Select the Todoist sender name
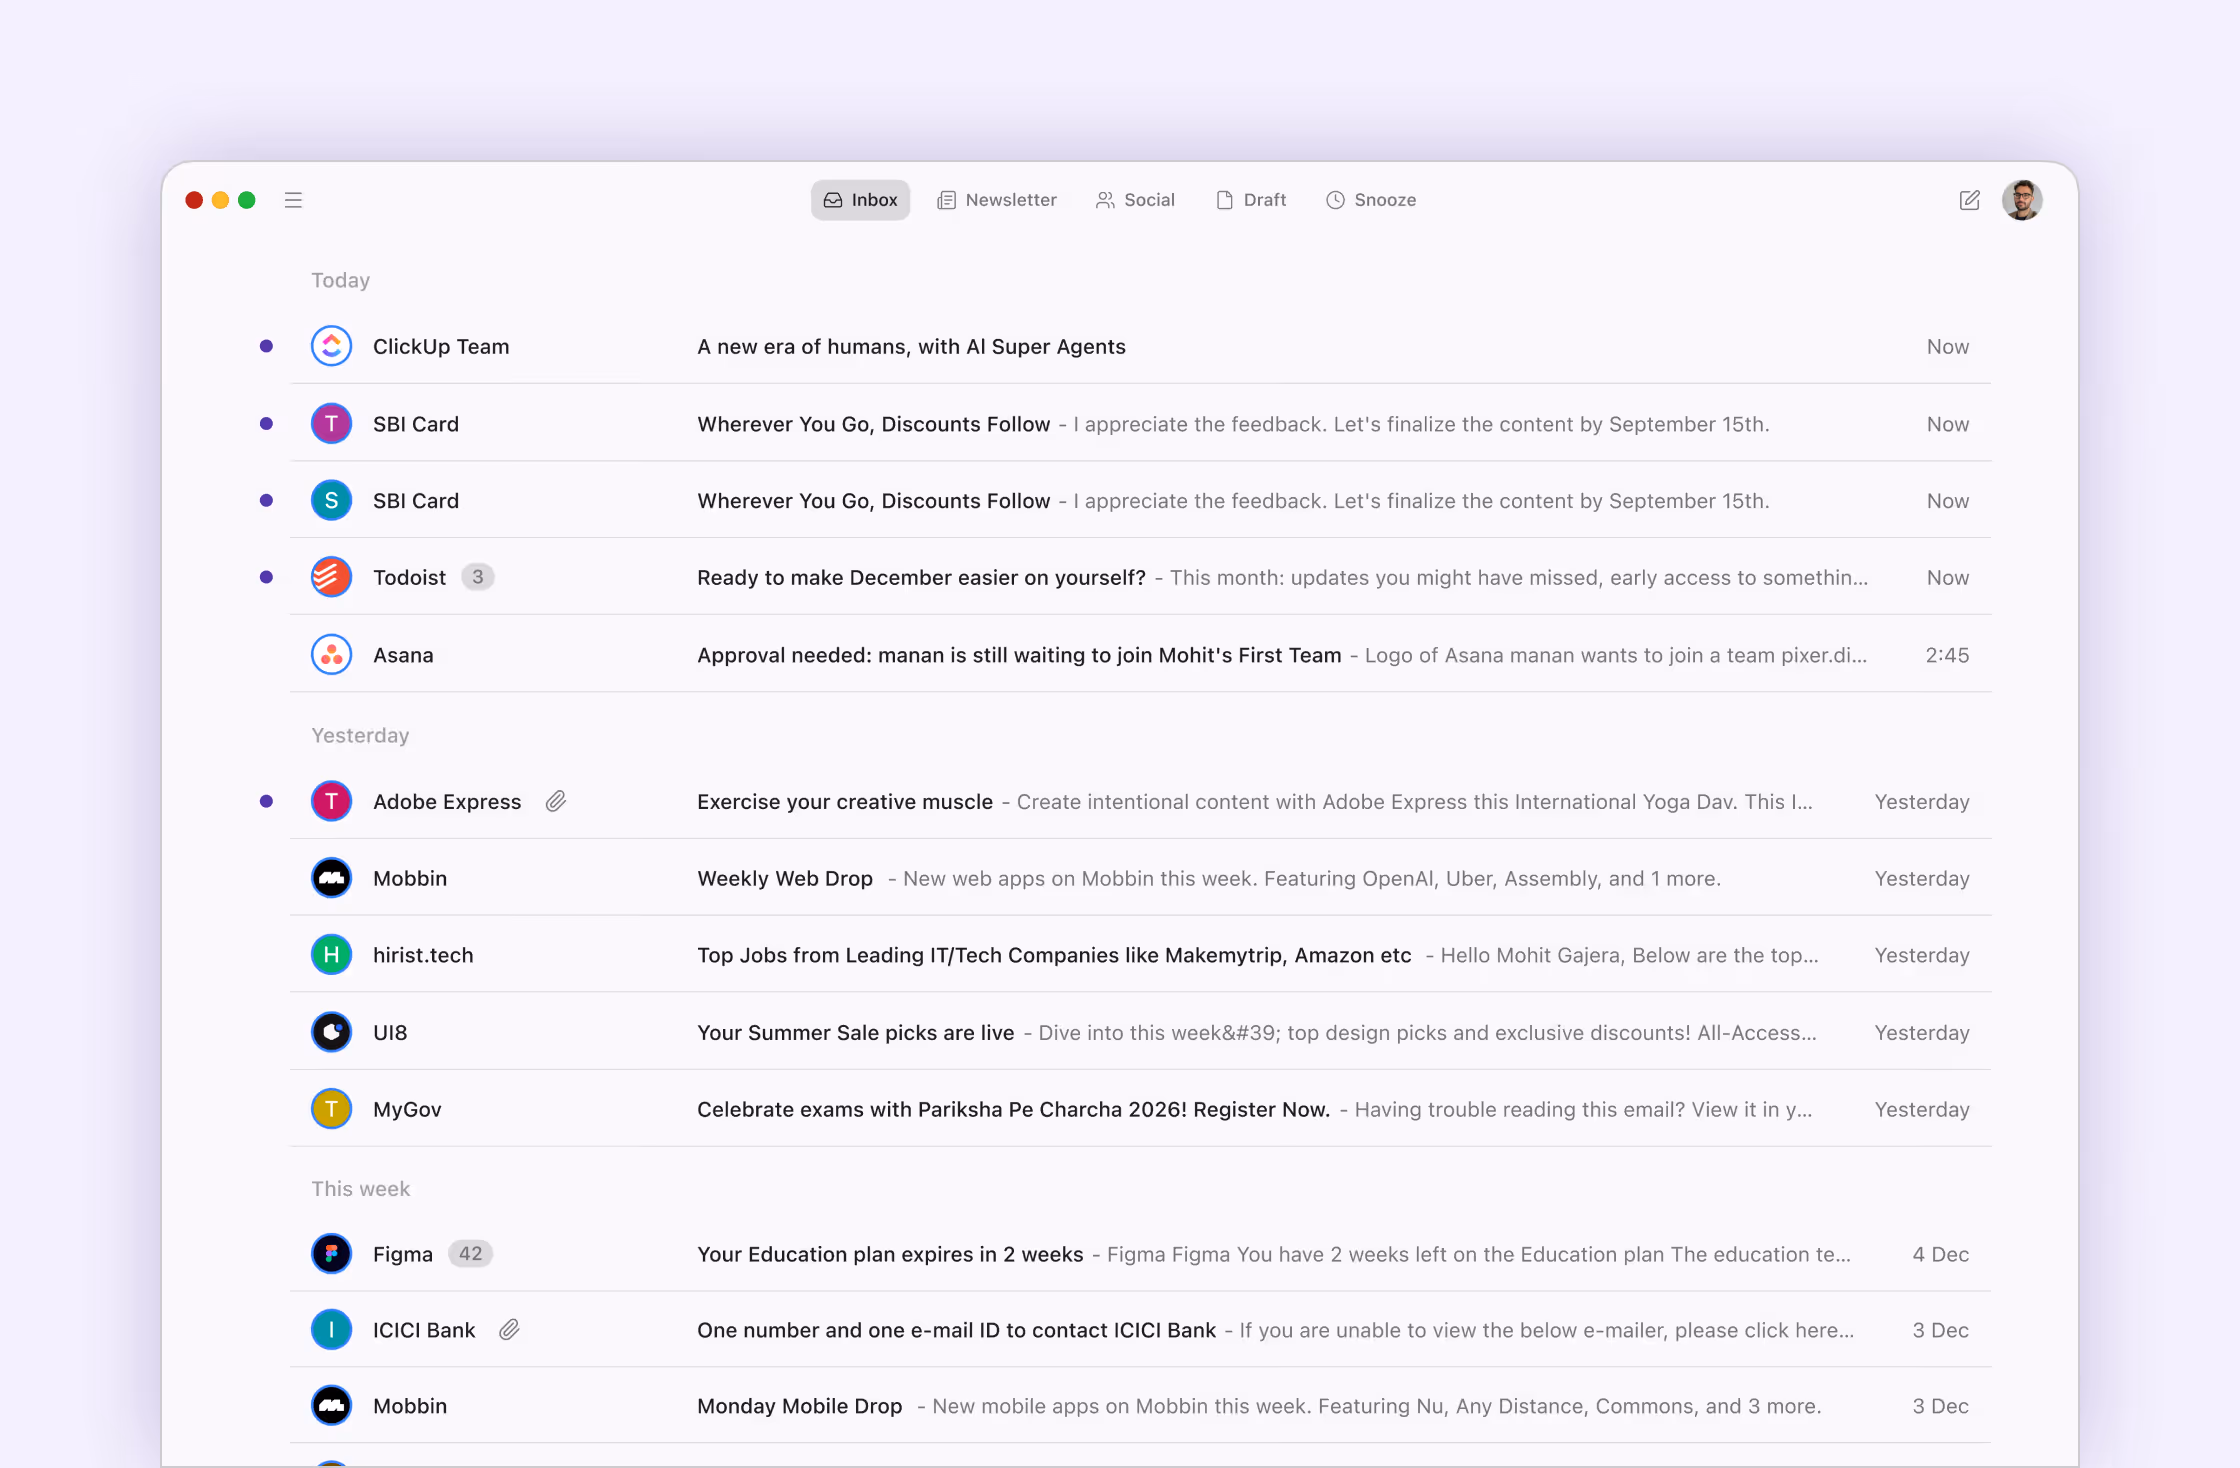The height and width of the screenshot is (1468, 2240). tap(409, 577)
